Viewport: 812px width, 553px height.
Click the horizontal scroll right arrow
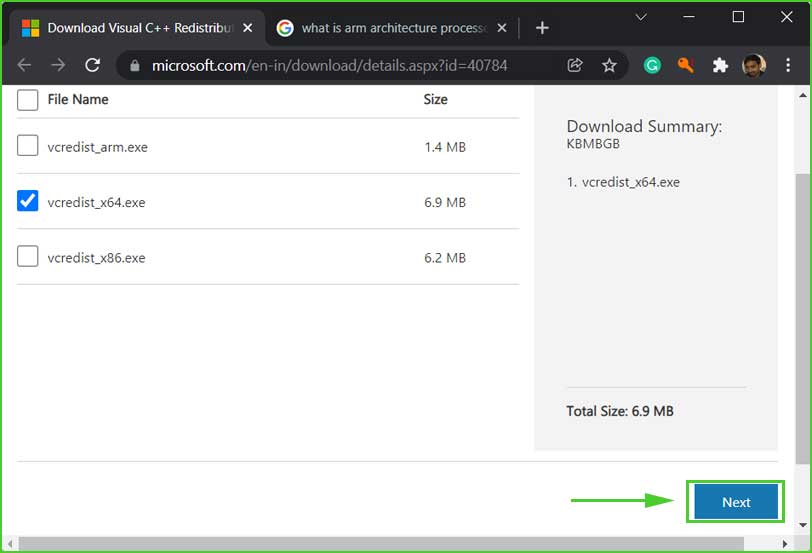pos(785,544)
